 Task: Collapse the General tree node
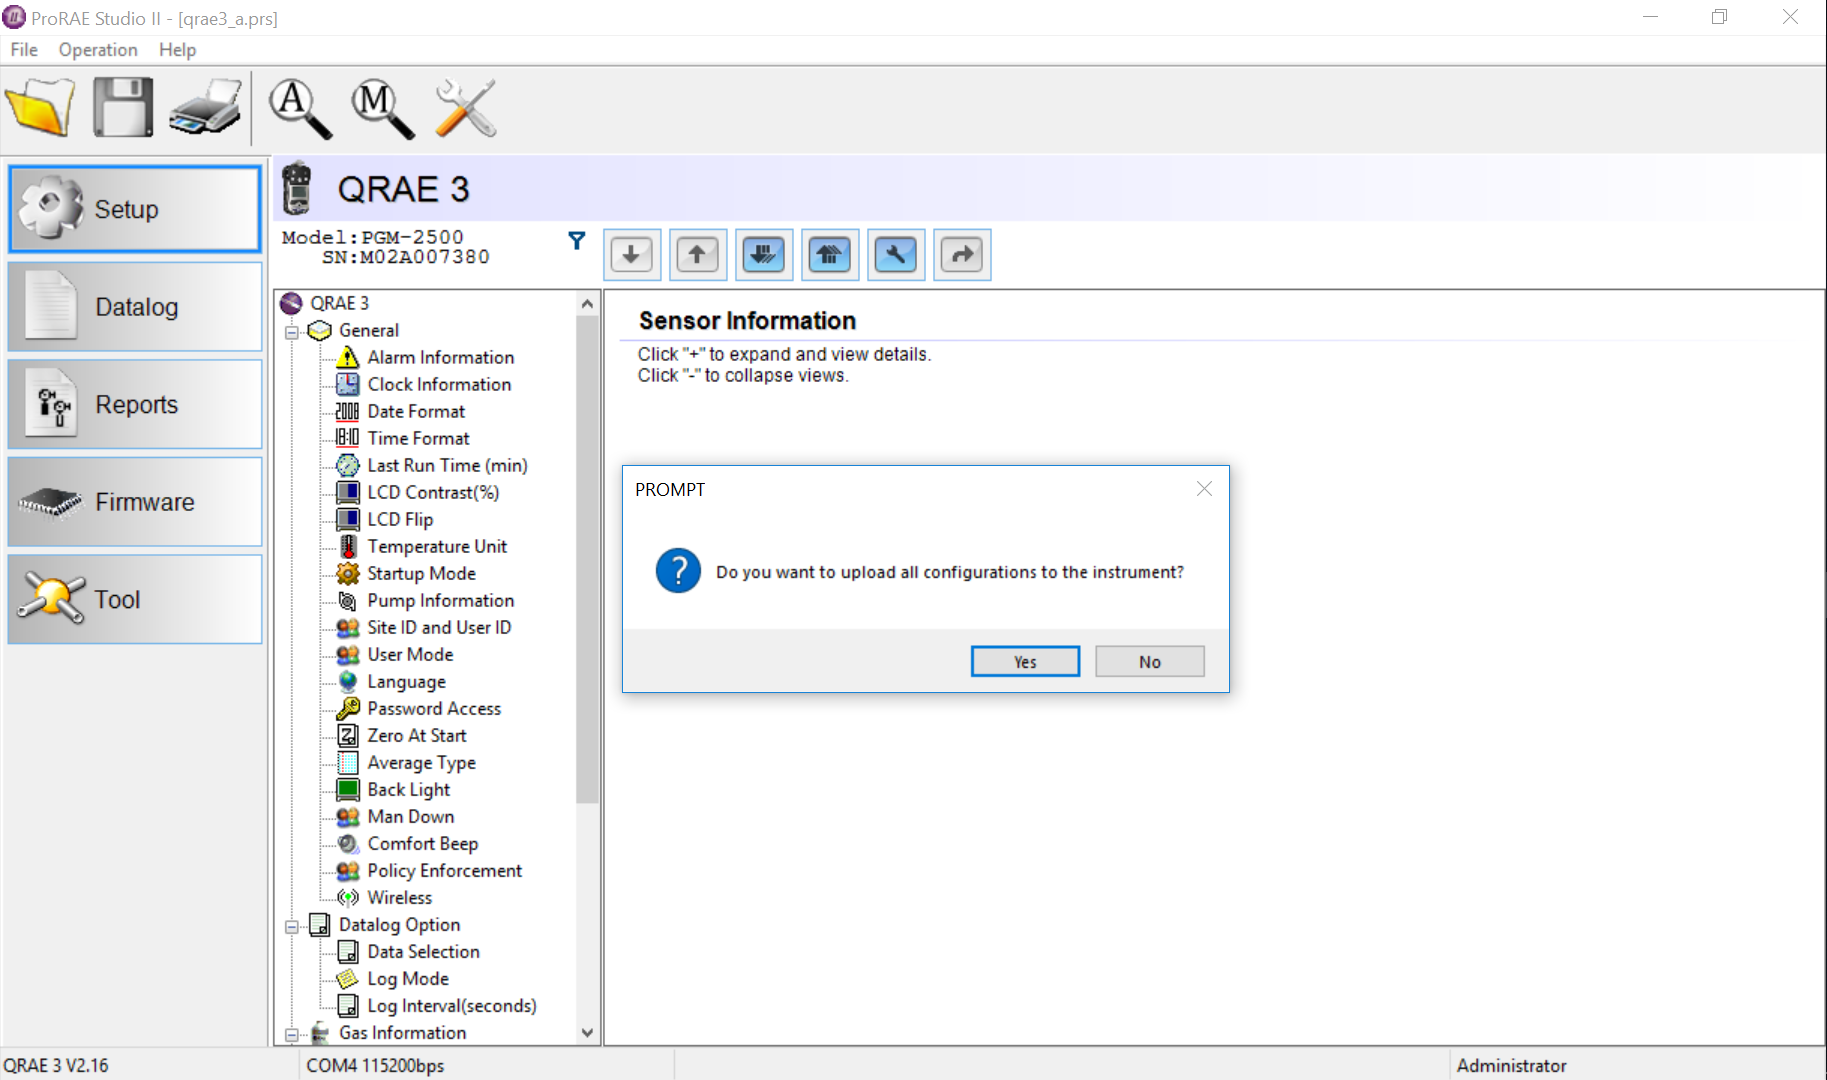(292, 331)
